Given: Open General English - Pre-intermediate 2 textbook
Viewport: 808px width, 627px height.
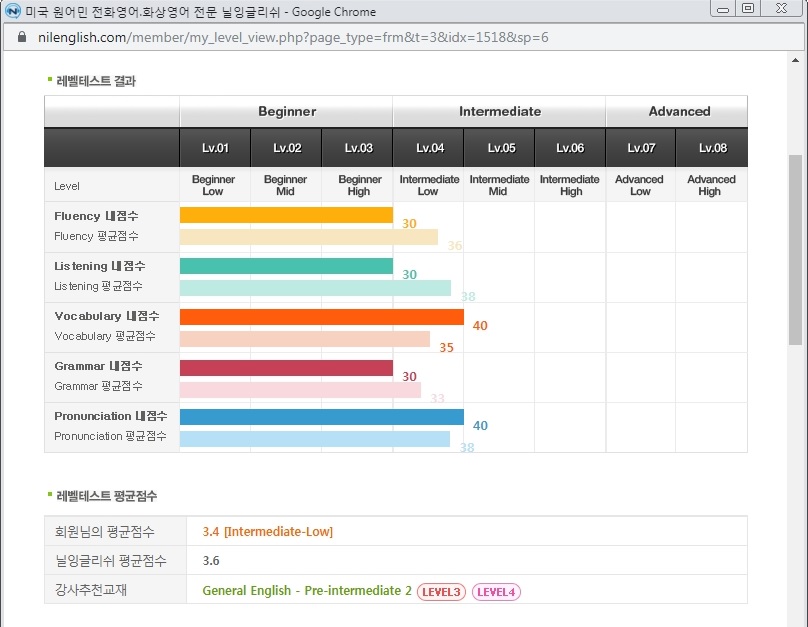Looking at the screenshot, I should coord(307,590).
